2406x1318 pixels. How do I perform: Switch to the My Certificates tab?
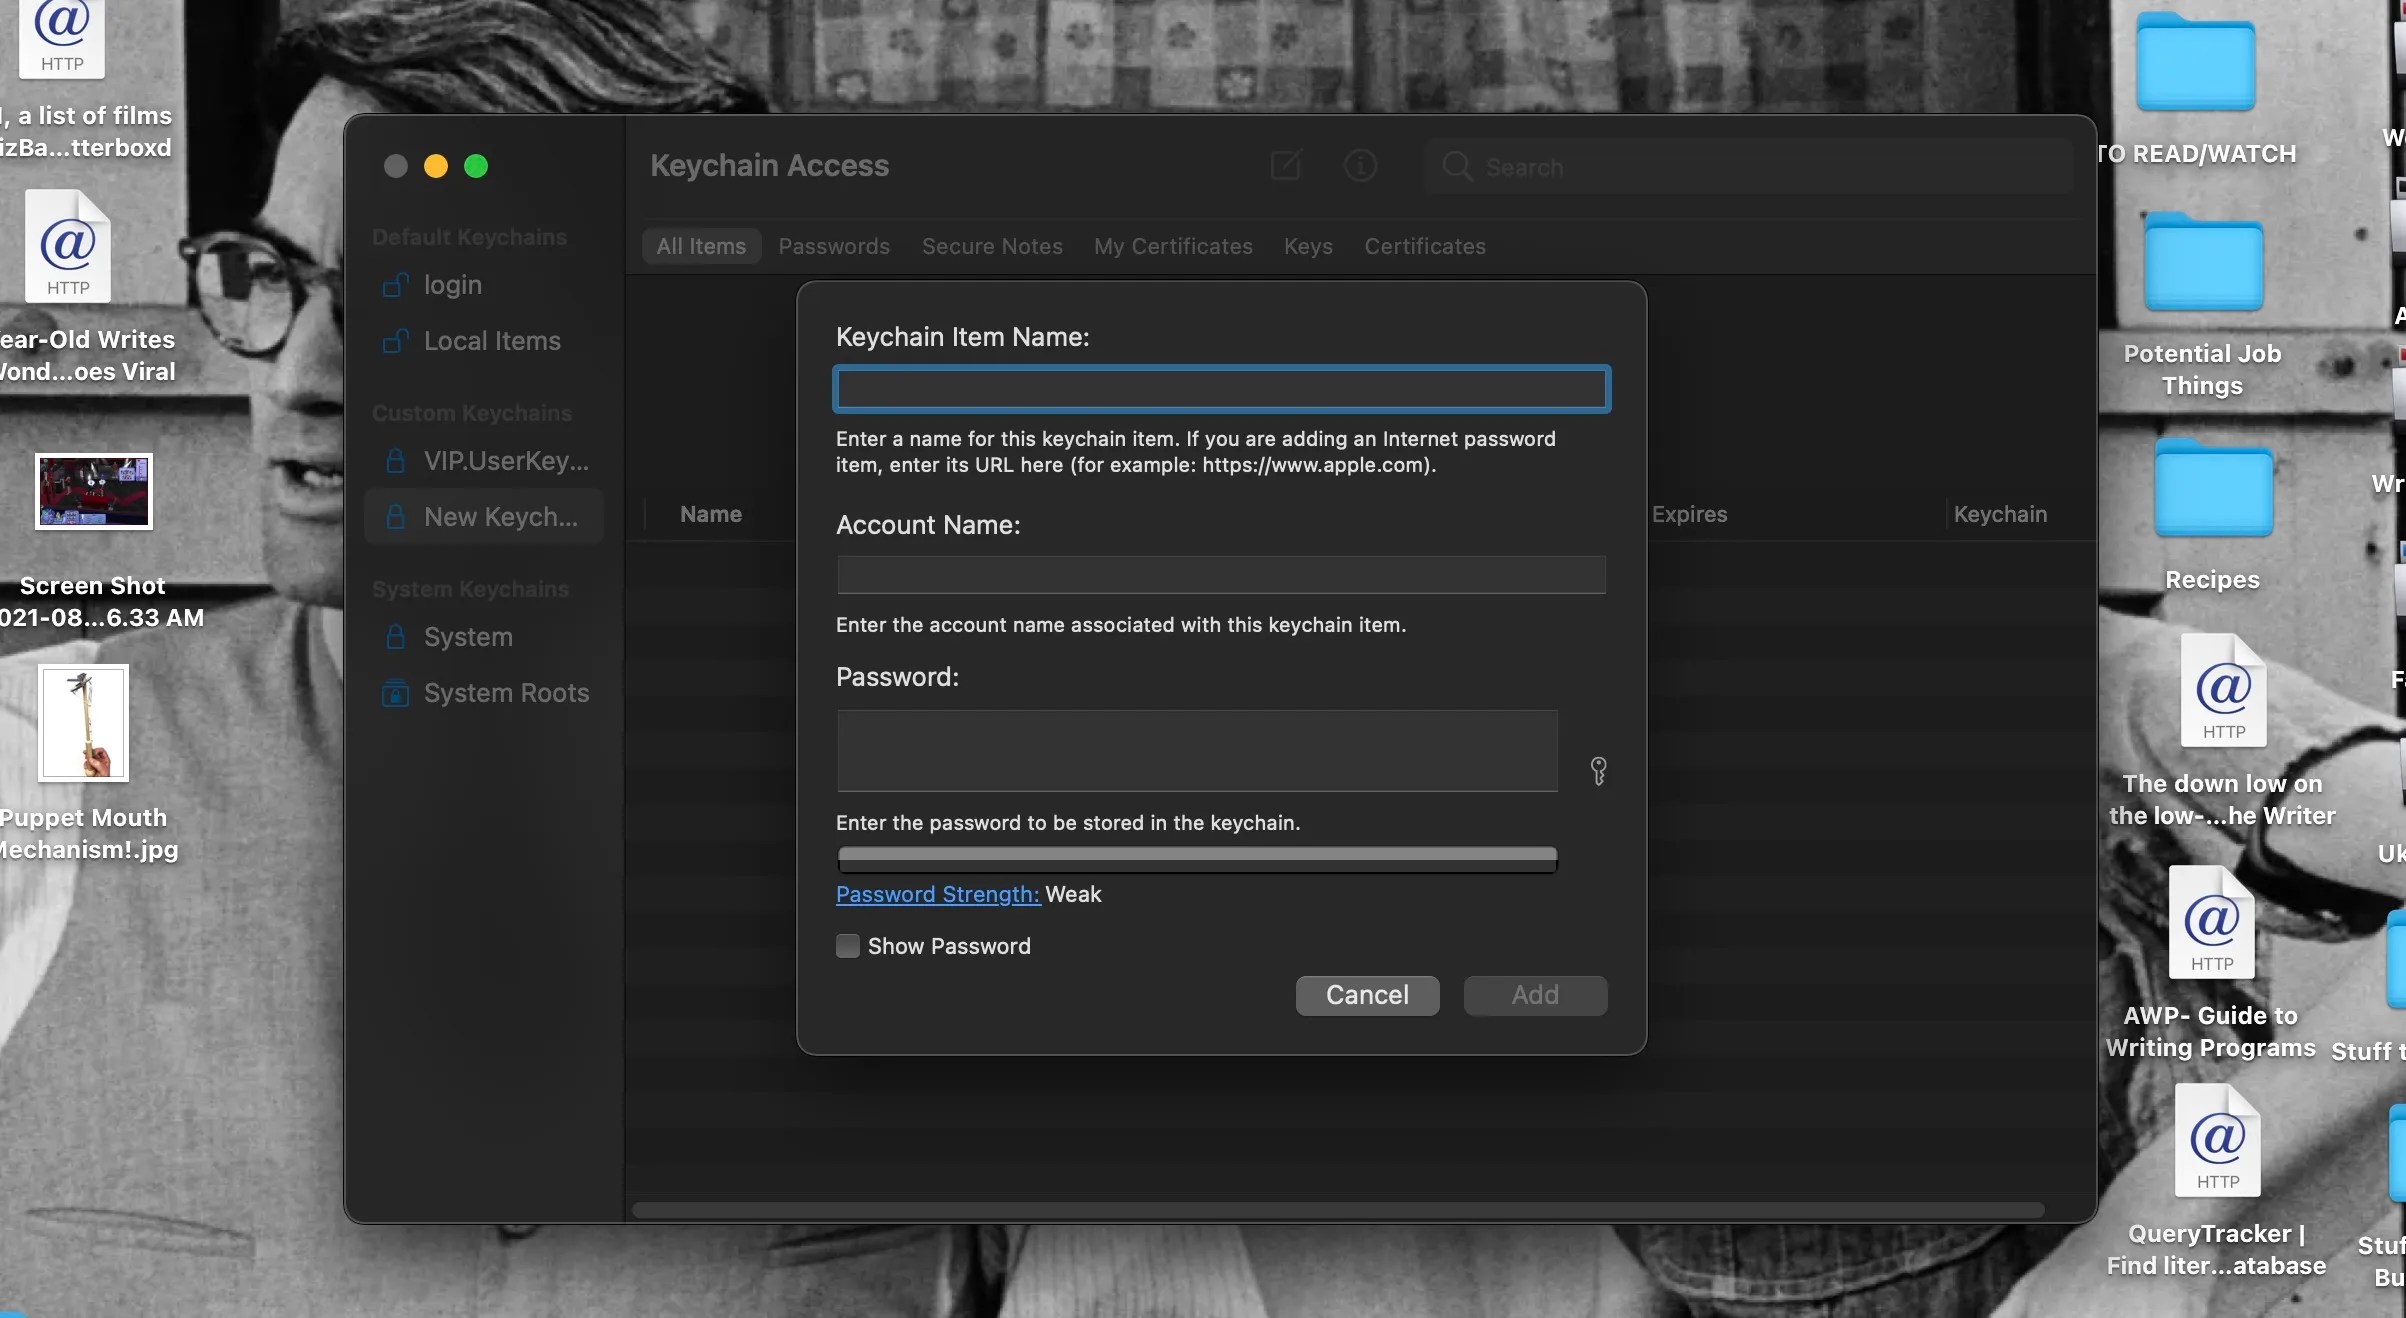pyautogui.click(x=1172, y=246)
